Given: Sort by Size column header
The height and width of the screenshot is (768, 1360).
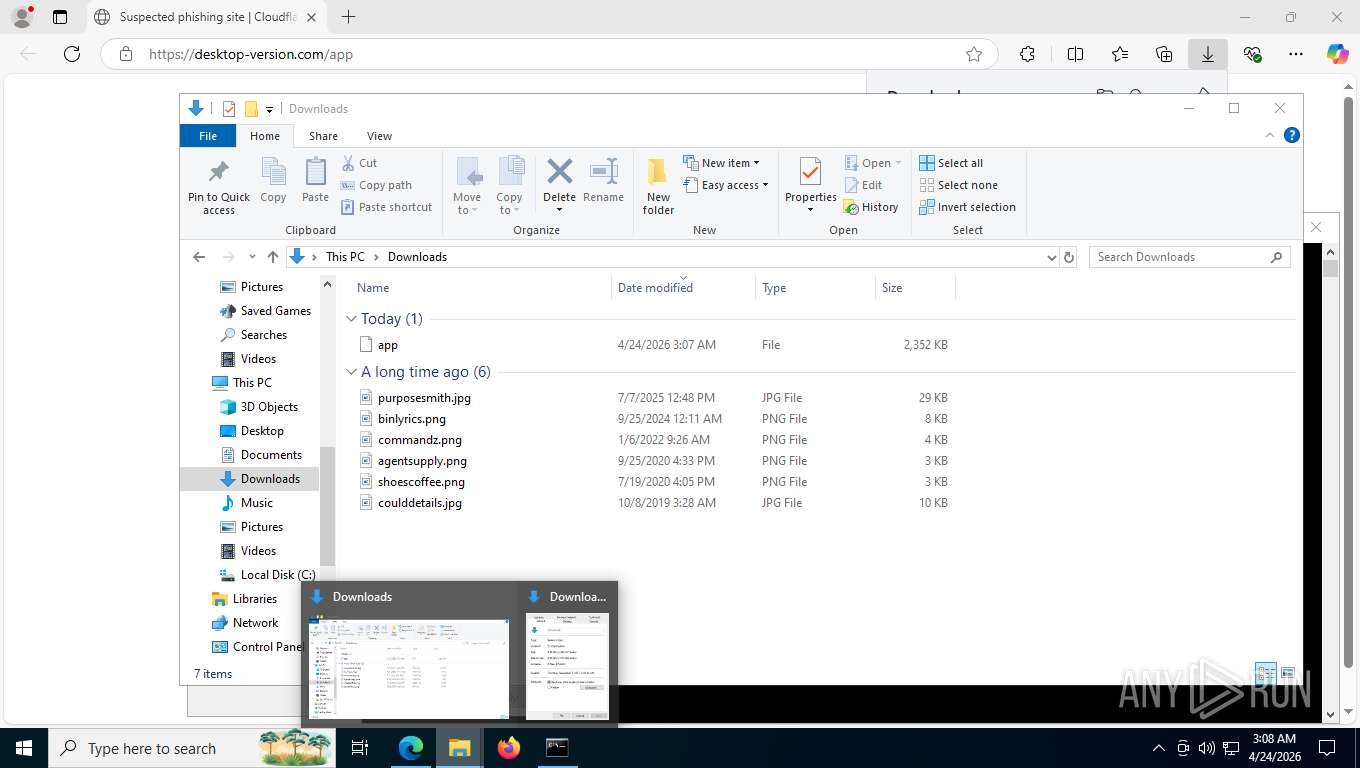Looking at the screenshot, I should 915,288.
